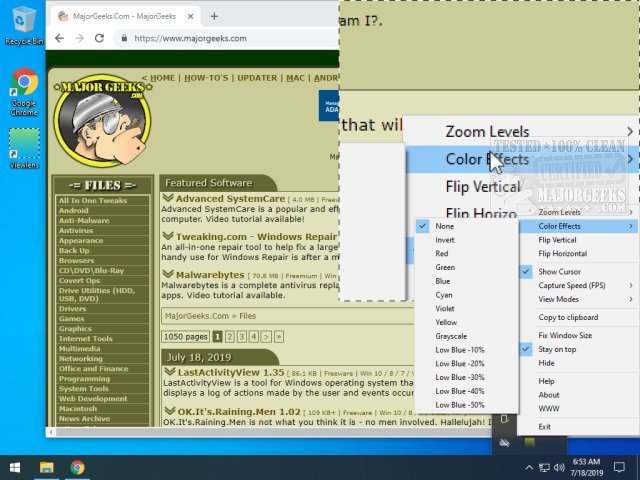Choose Fix Window Size
The height and width of the screenshot is (480, 640).
pyautogui.click(x=579, y=336)
